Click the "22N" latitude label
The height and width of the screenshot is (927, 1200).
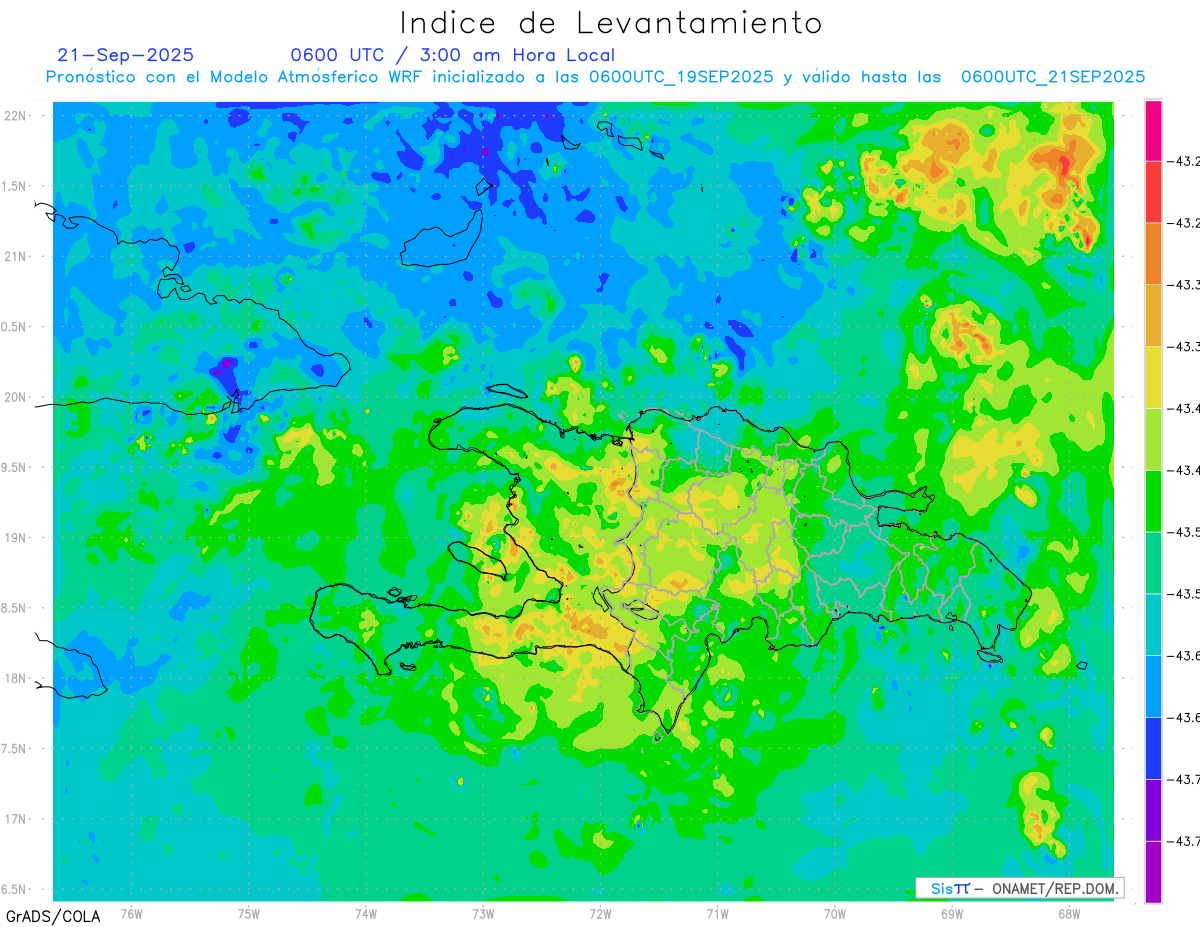15,116
